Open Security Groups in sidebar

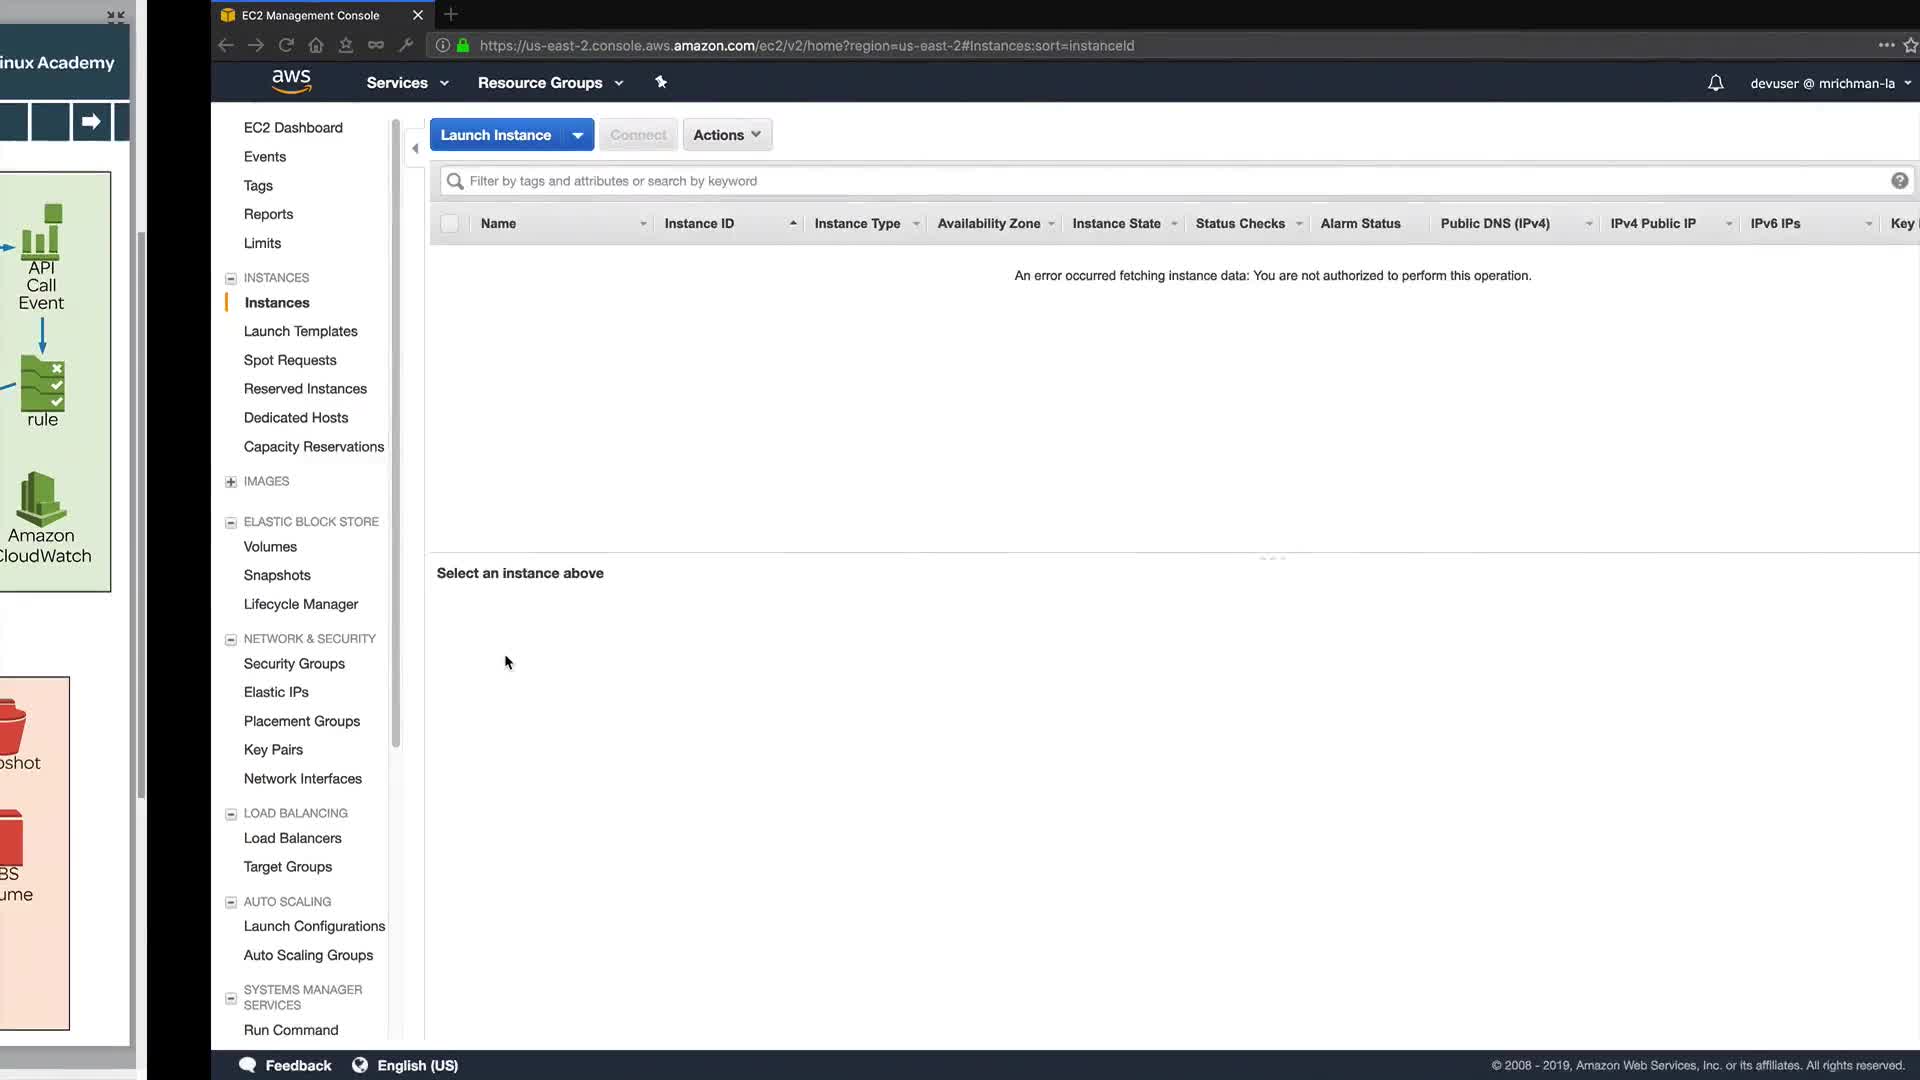click(x=294, y=663)
